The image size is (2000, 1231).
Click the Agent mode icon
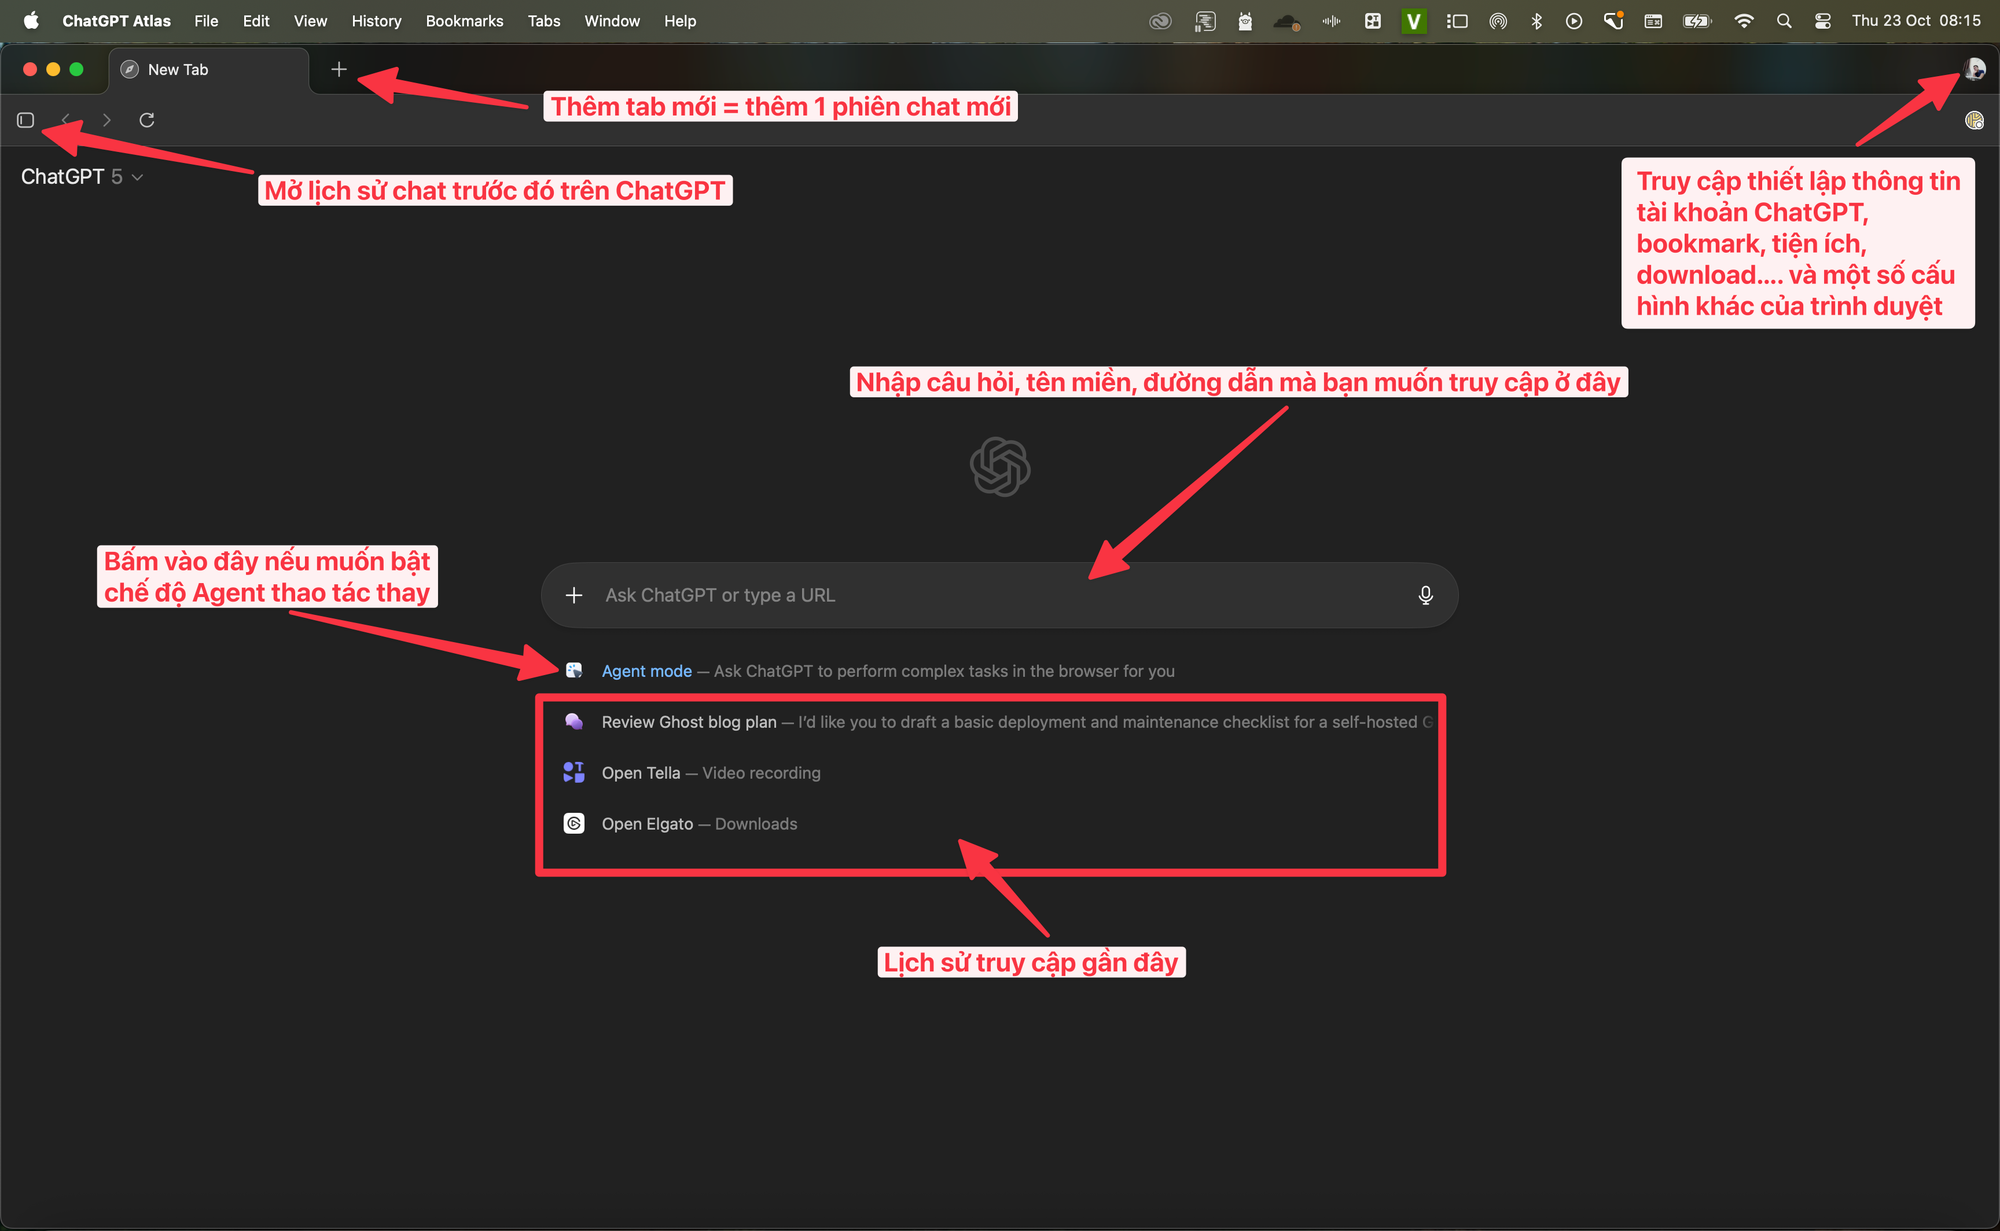coord(574,670)
